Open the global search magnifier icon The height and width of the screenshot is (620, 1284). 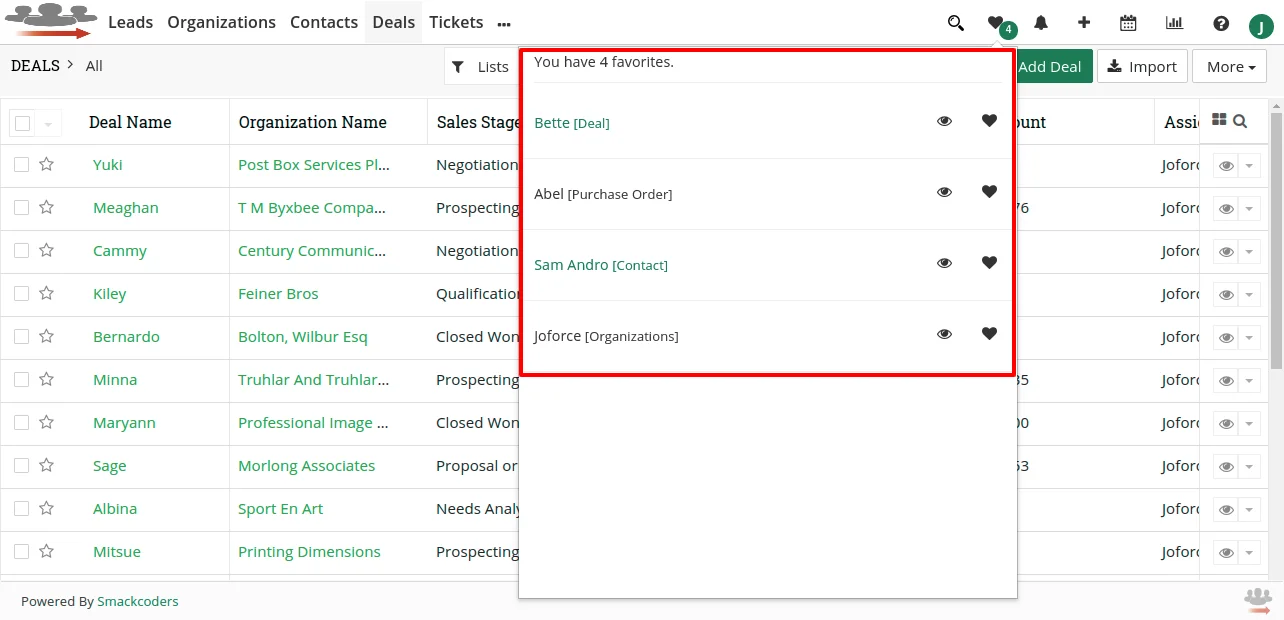[x=955, y=22]
